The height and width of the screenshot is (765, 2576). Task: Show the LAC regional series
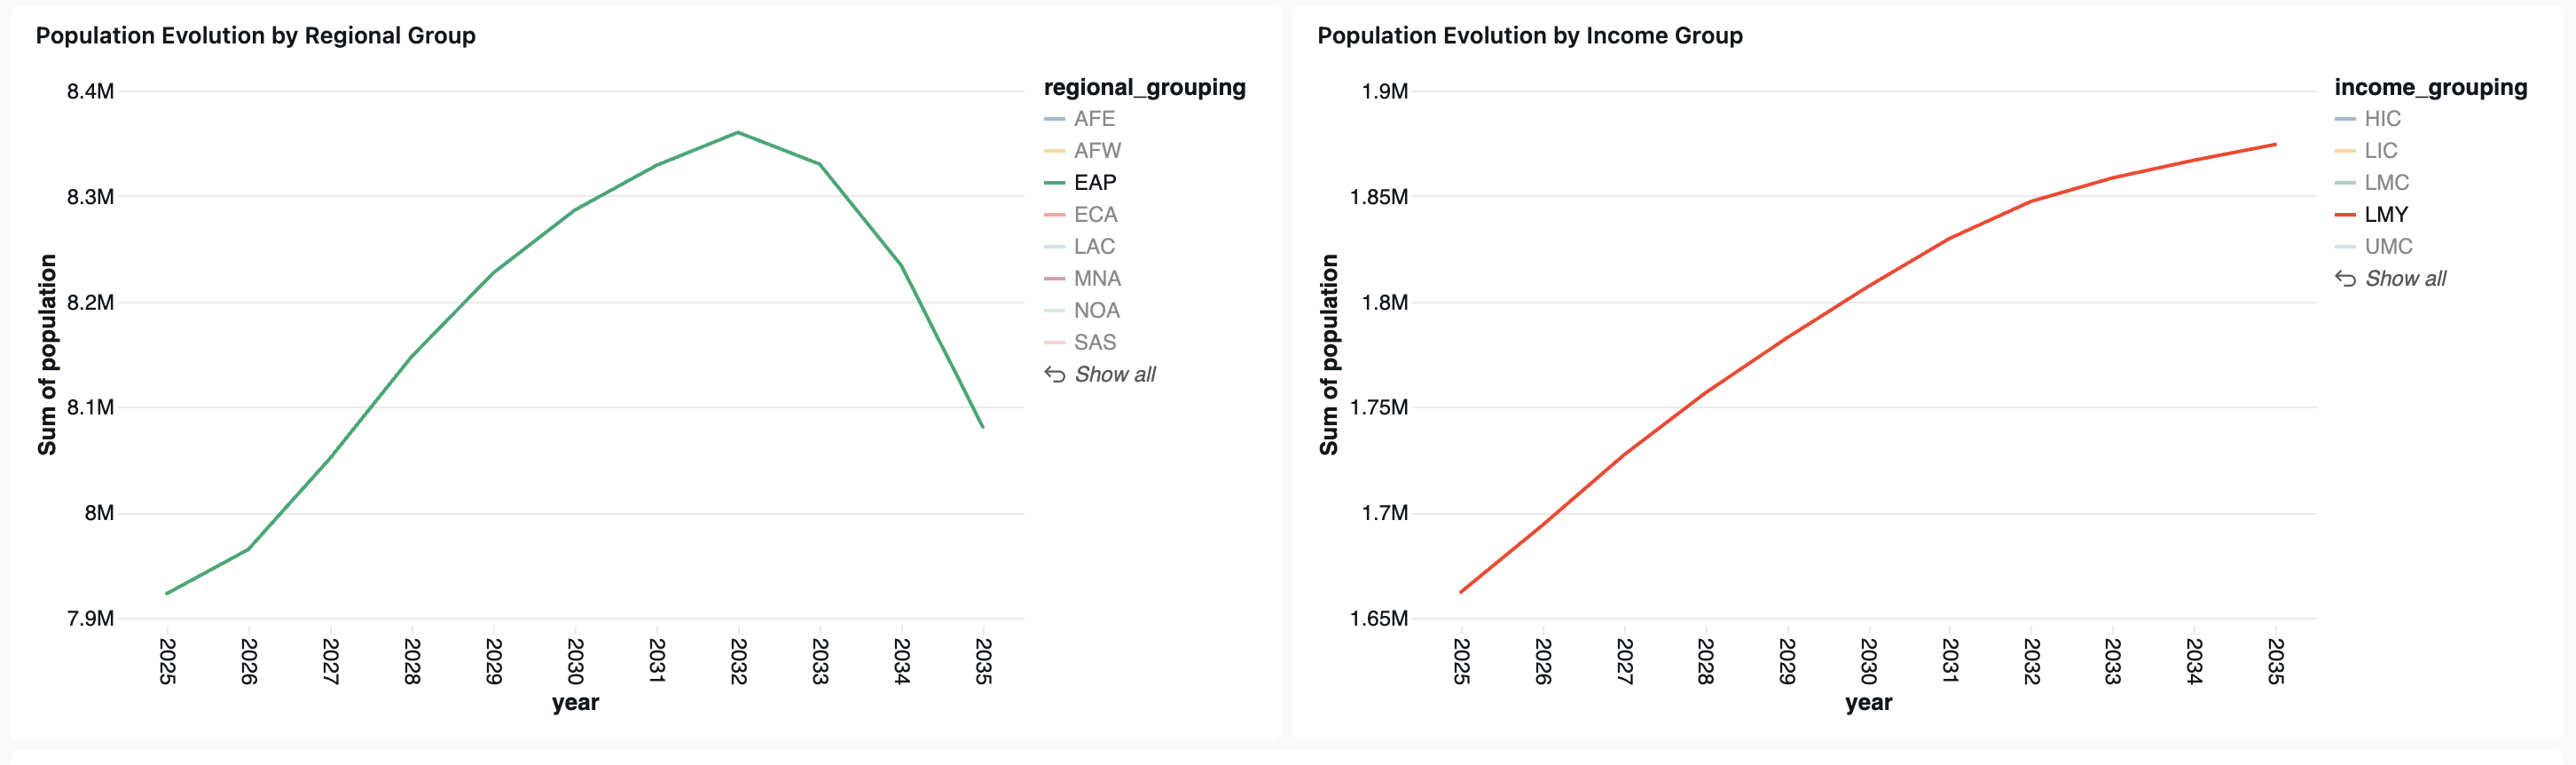1093,247
